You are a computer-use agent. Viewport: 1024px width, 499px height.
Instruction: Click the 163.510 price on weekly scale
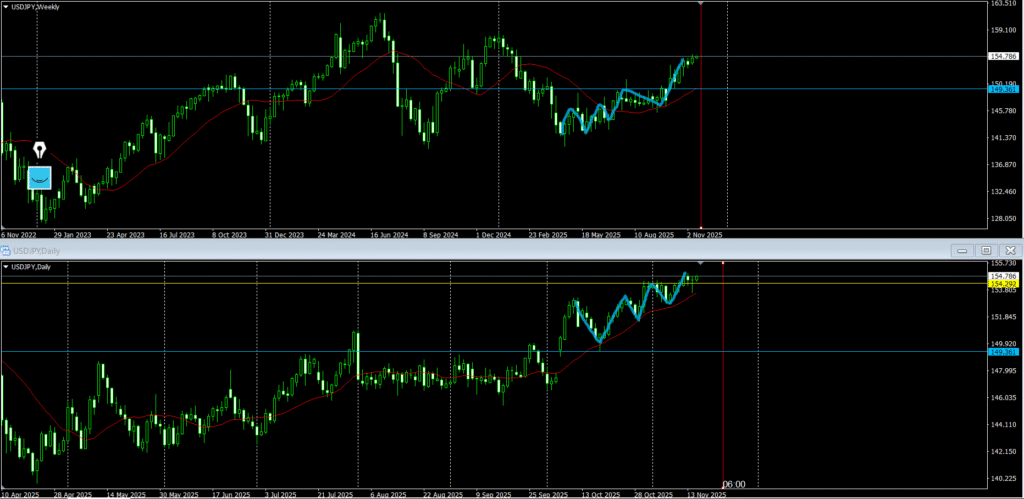point(1003,4)
